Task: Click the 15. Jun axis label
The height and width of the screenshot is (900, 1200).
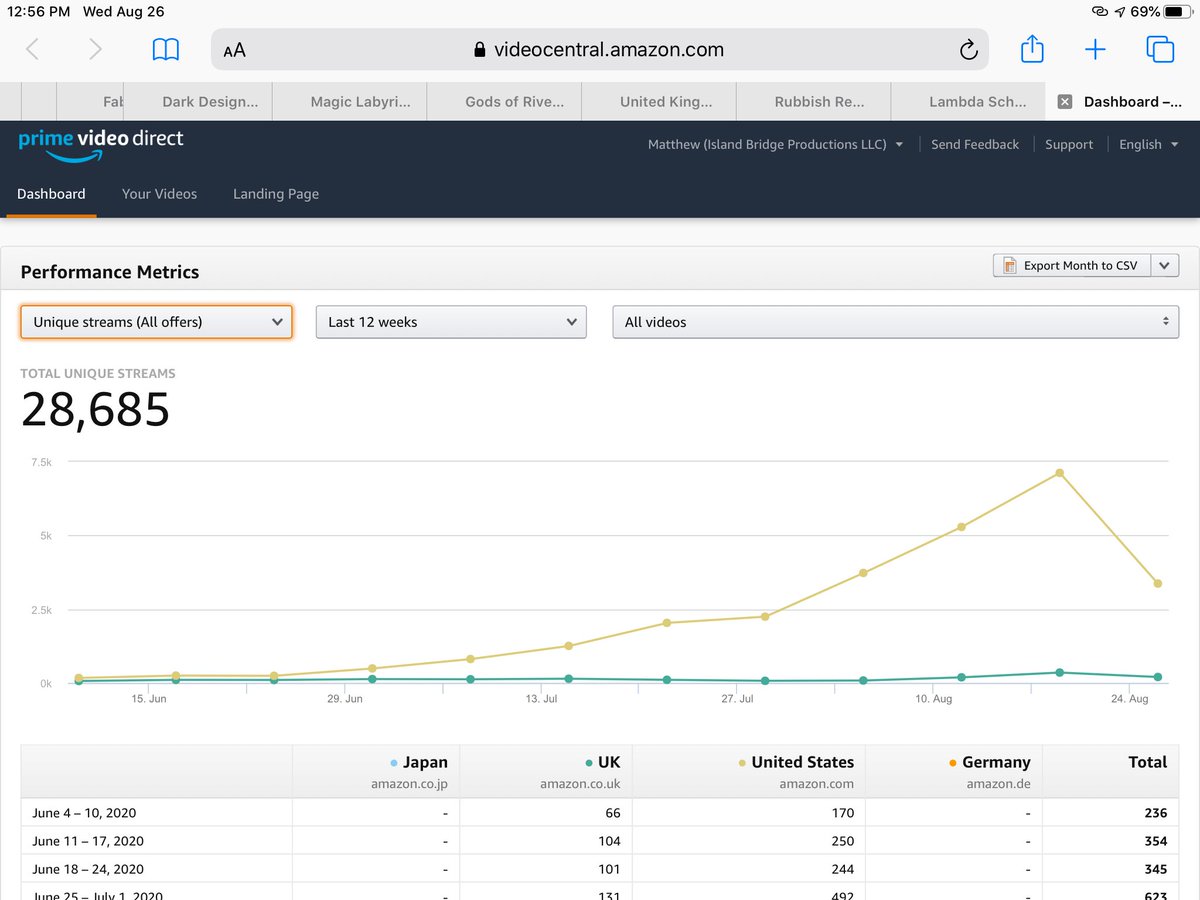Action: (149, 699)
